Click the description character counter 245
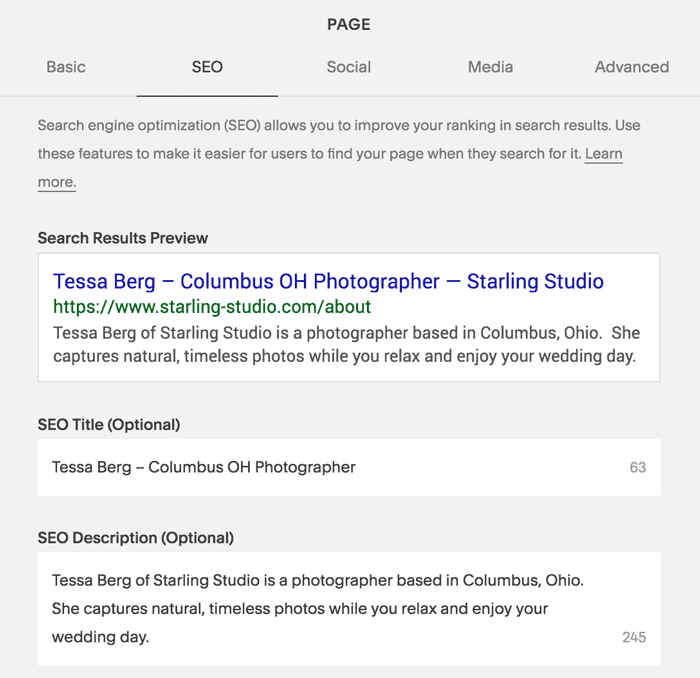Image resolution: width=700 pixels, height=678 pixels. [634, 637]
